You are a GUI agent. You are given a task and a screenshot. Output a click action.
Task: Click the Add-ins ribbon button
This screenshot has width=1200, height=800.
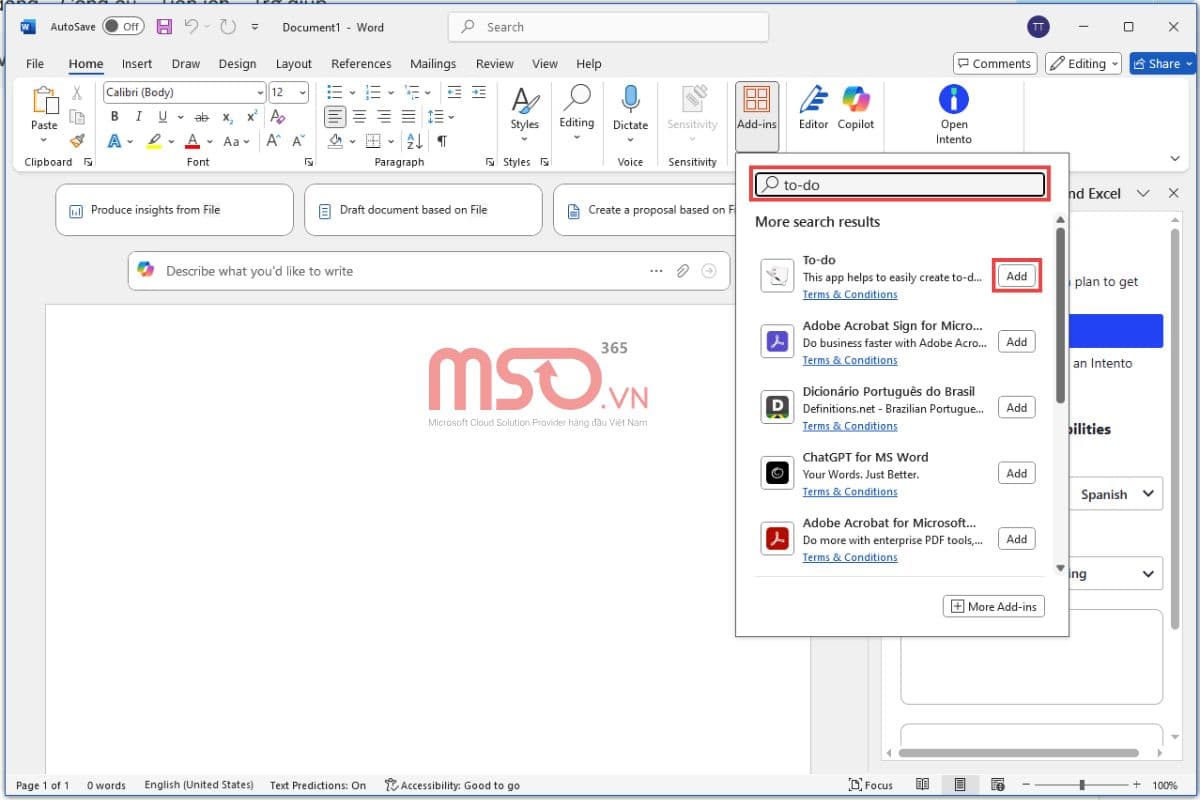point(757,115)
